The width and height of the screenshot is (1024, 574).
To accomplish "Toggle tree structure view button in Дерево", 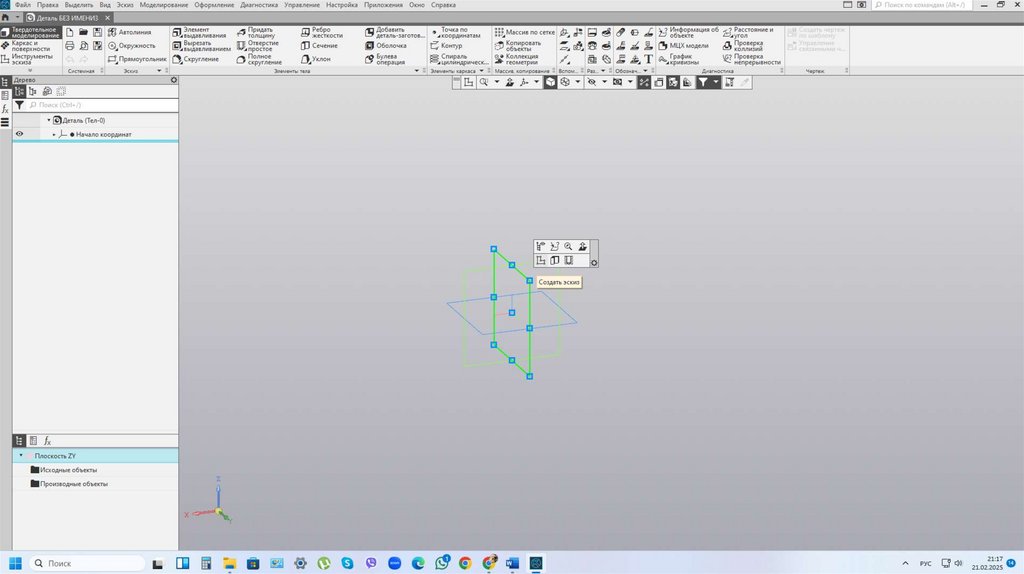I will point(19,91).
